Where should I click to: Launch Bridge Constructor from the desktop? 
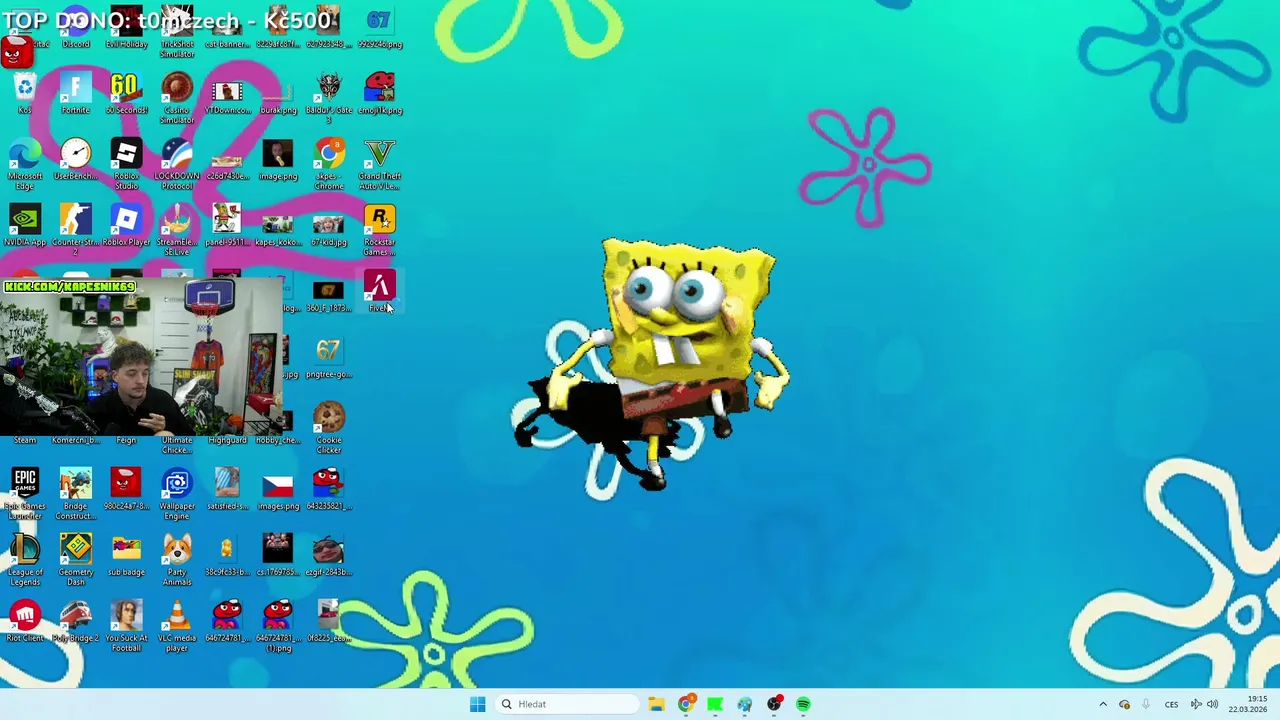tap(76, 495)
